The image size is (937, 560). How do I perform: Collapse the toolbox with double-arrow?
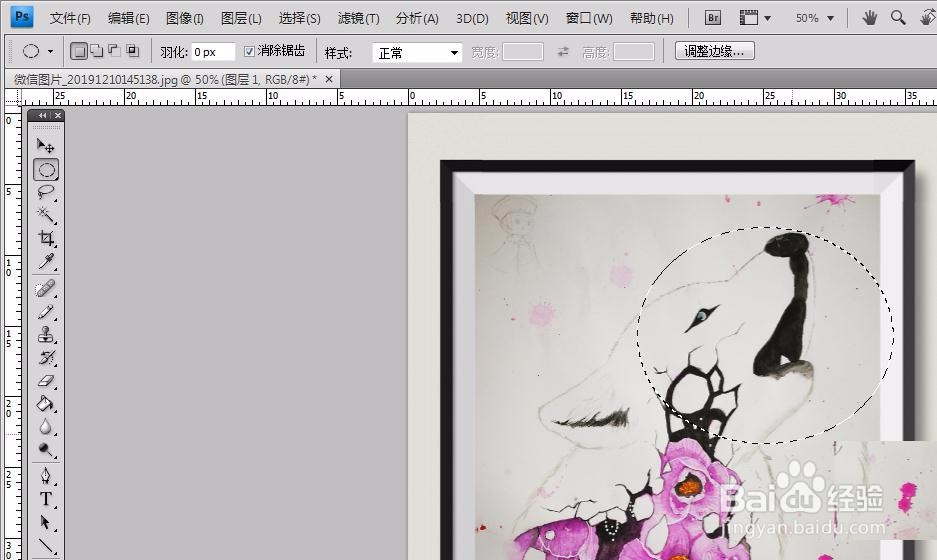pos(42,115)
